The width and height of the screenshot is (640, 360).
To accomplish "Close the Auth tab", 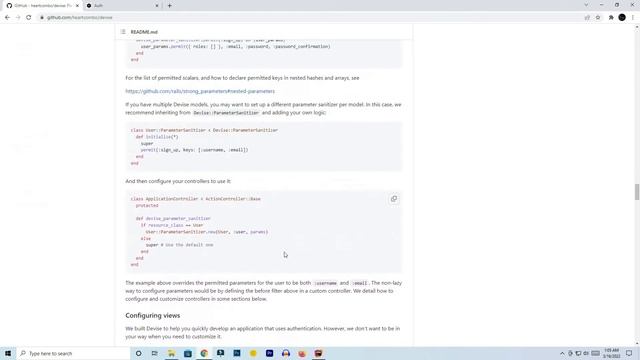I will coord(157,6).
